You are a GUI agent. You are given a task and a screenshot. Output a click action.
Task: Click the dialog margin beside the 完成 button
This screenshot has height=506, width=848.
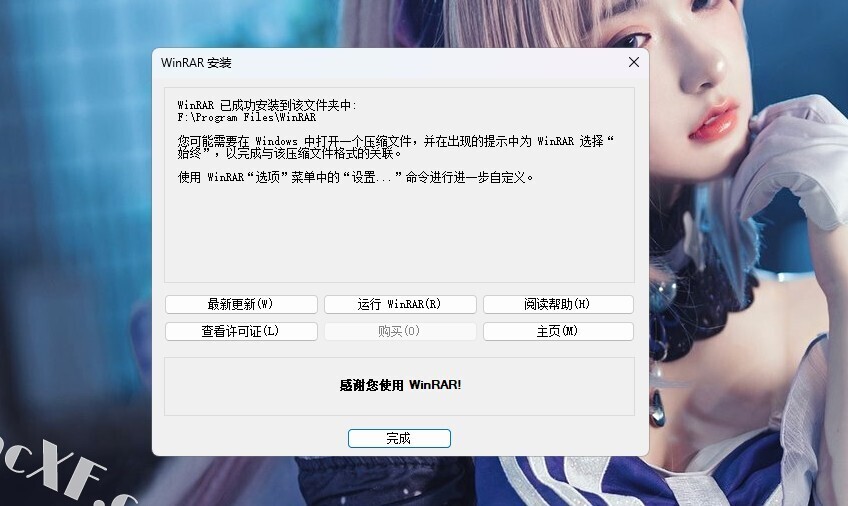tap(541, 438)
